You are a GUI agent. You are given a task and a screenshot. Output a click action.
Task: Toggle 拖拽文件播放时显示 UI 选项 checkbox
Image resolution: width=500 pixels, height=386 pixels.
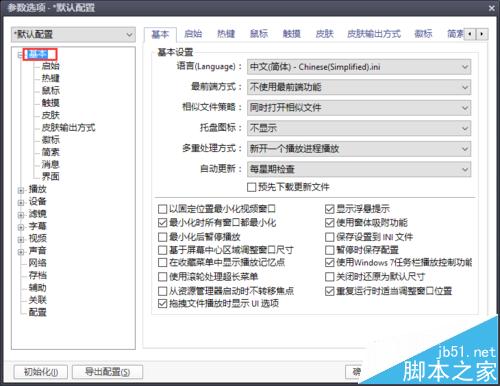pyautogui.click(x=162, y=303)
